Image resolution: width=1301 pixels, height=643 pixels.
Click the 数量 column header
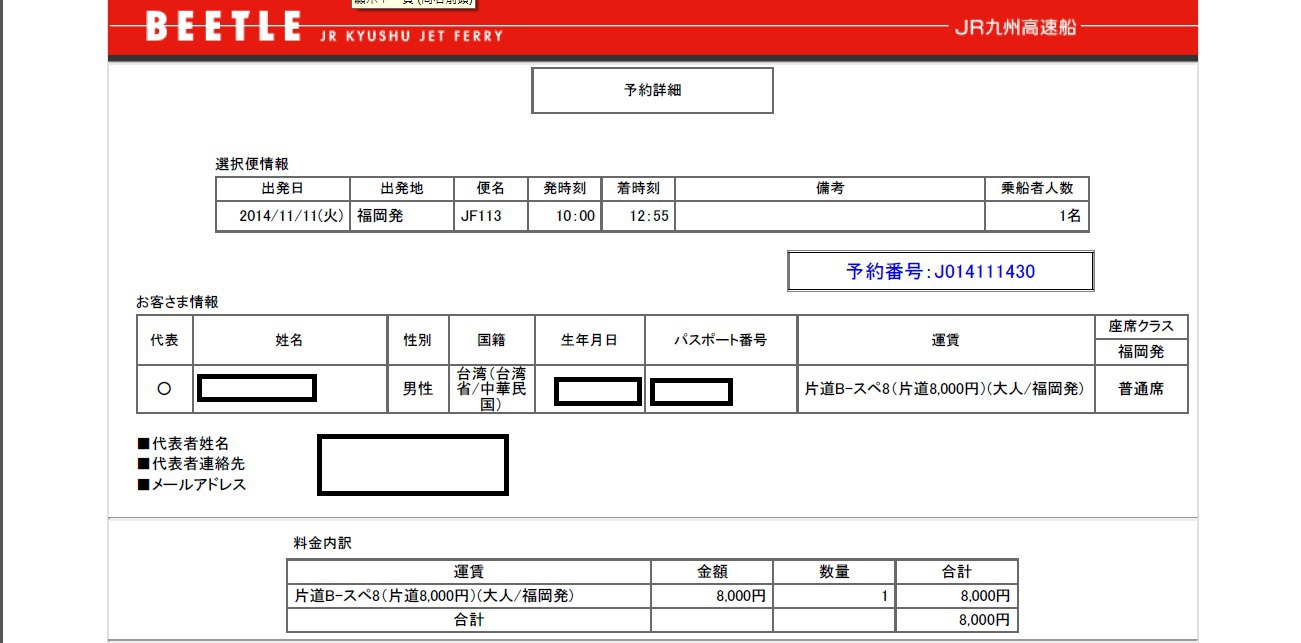click(x=834, y=572)
